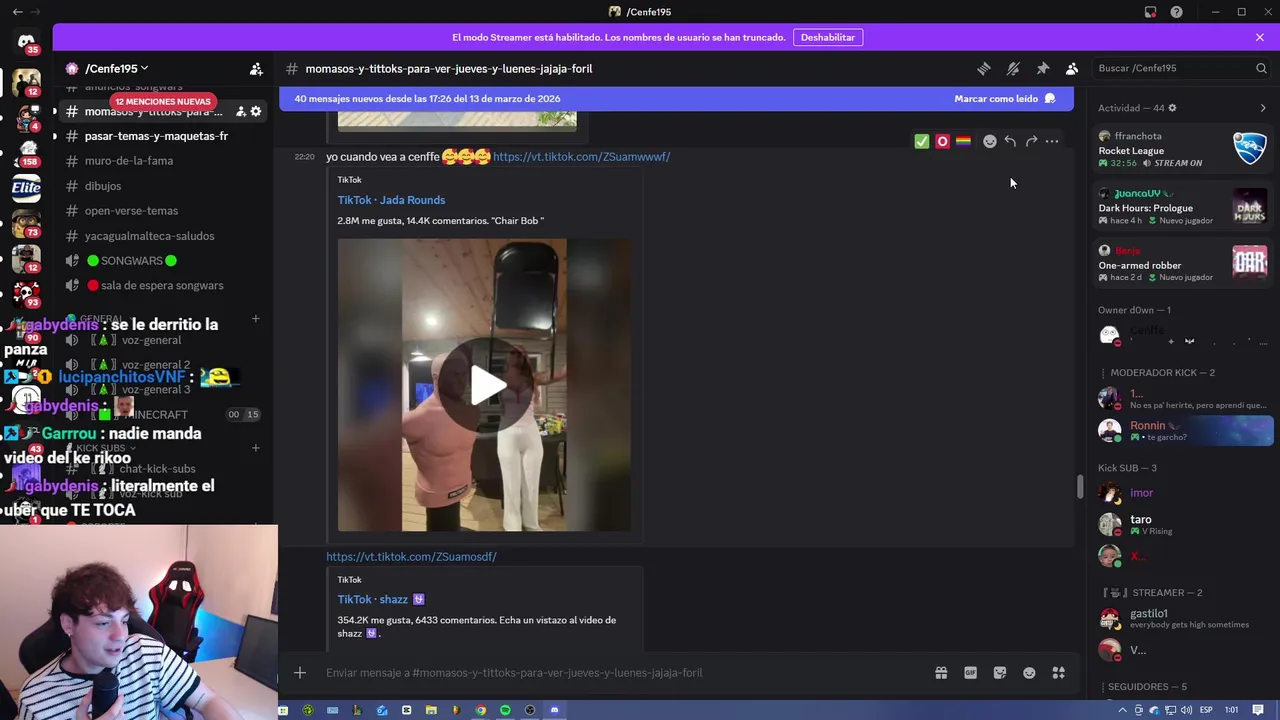Open yacagualmalteca-saludos channel
Screen dimensions: 1280x720
tap(149, 236)
